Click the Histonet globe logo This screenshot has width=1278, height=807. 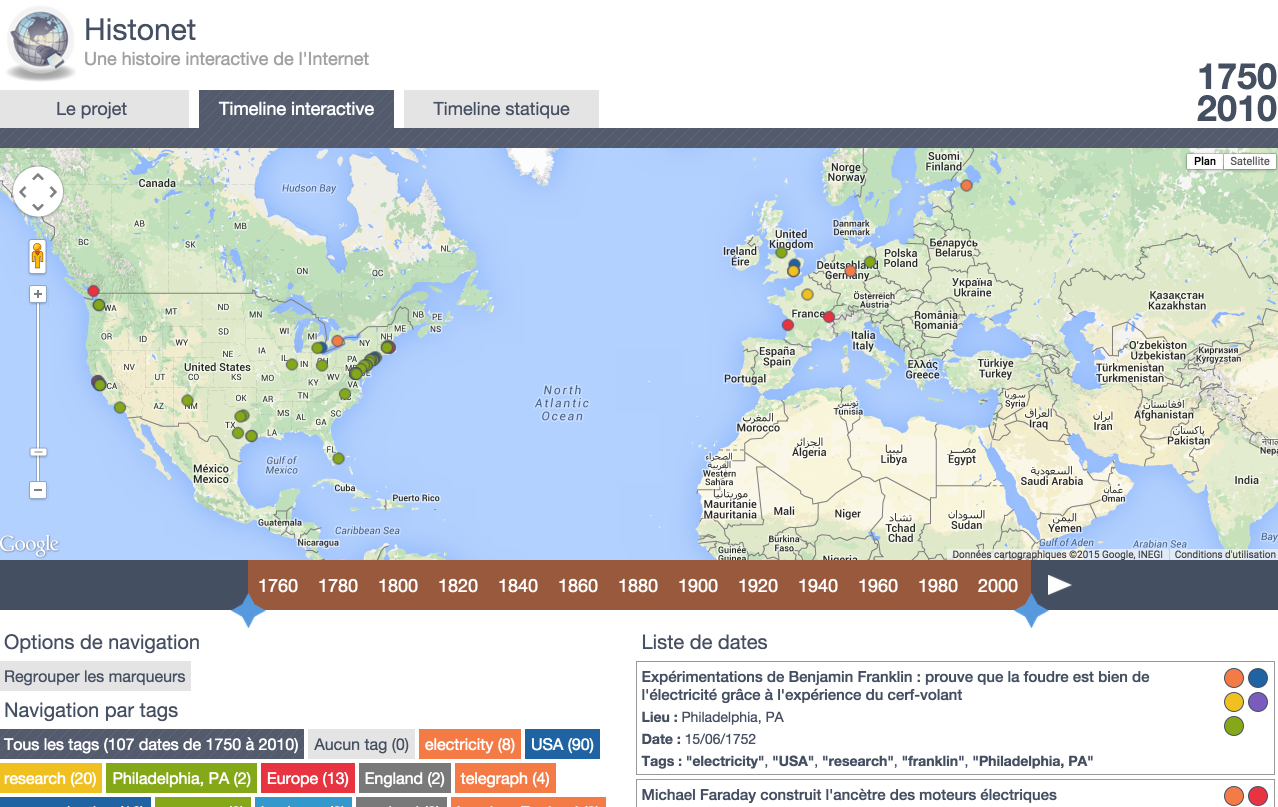[x=41, y=43]
